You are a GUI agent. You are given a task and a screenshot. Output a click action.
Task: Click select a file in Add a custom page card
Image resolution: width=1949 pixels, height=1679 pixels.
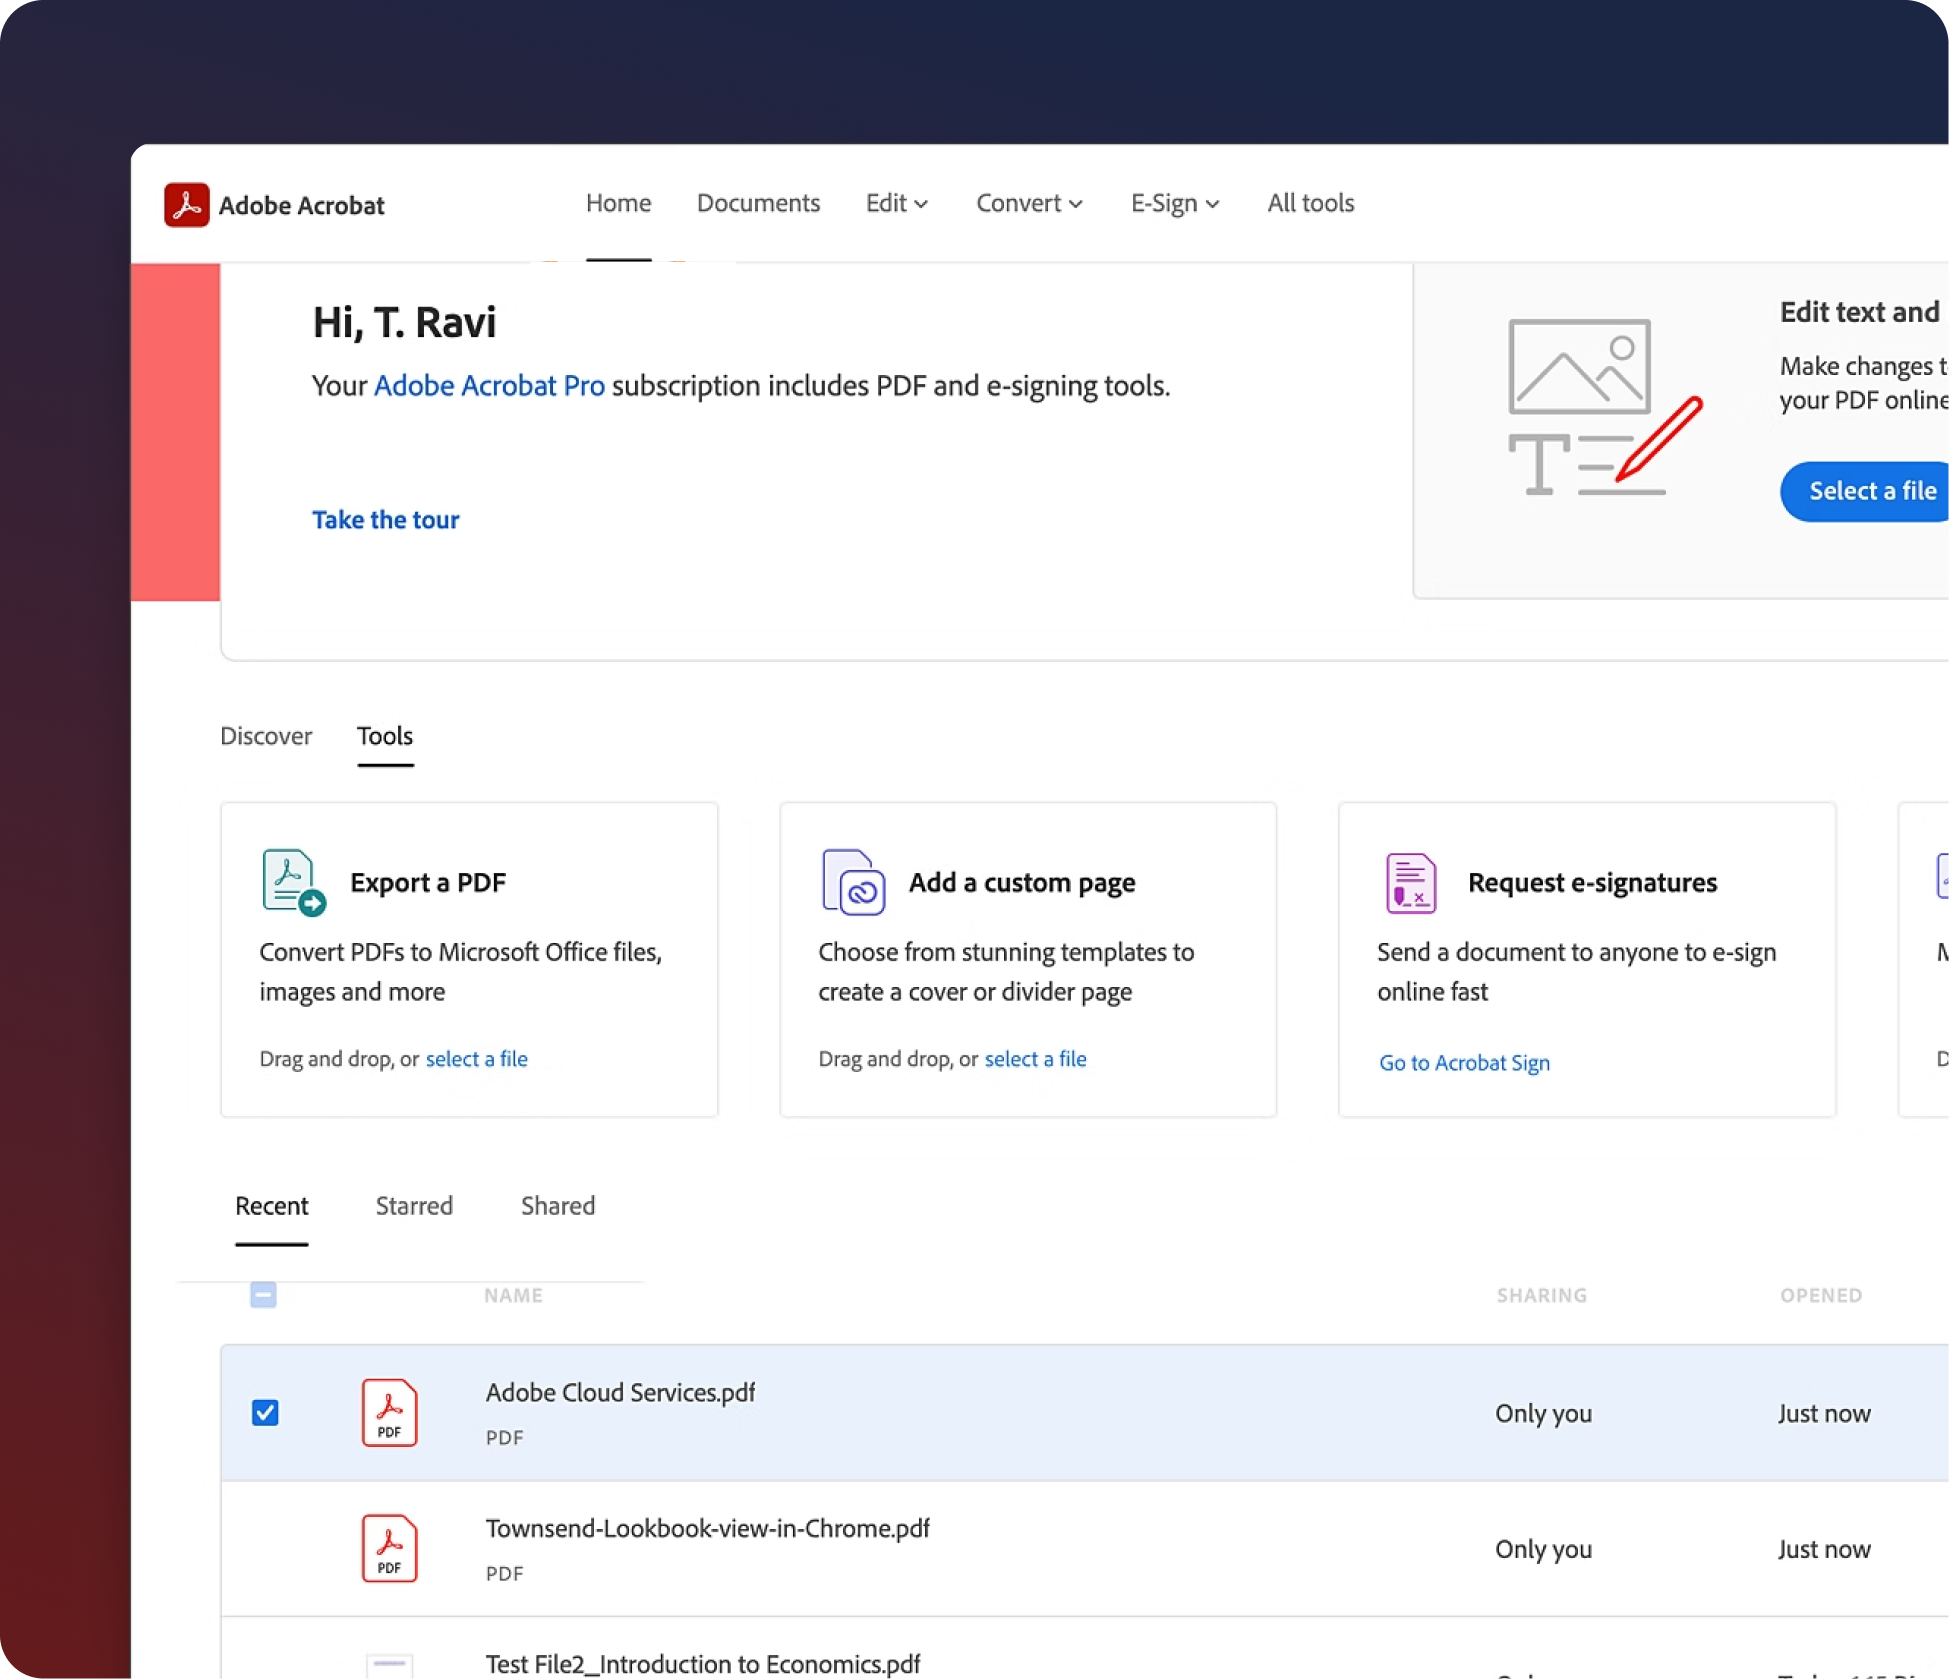tap(1035, 1059)
